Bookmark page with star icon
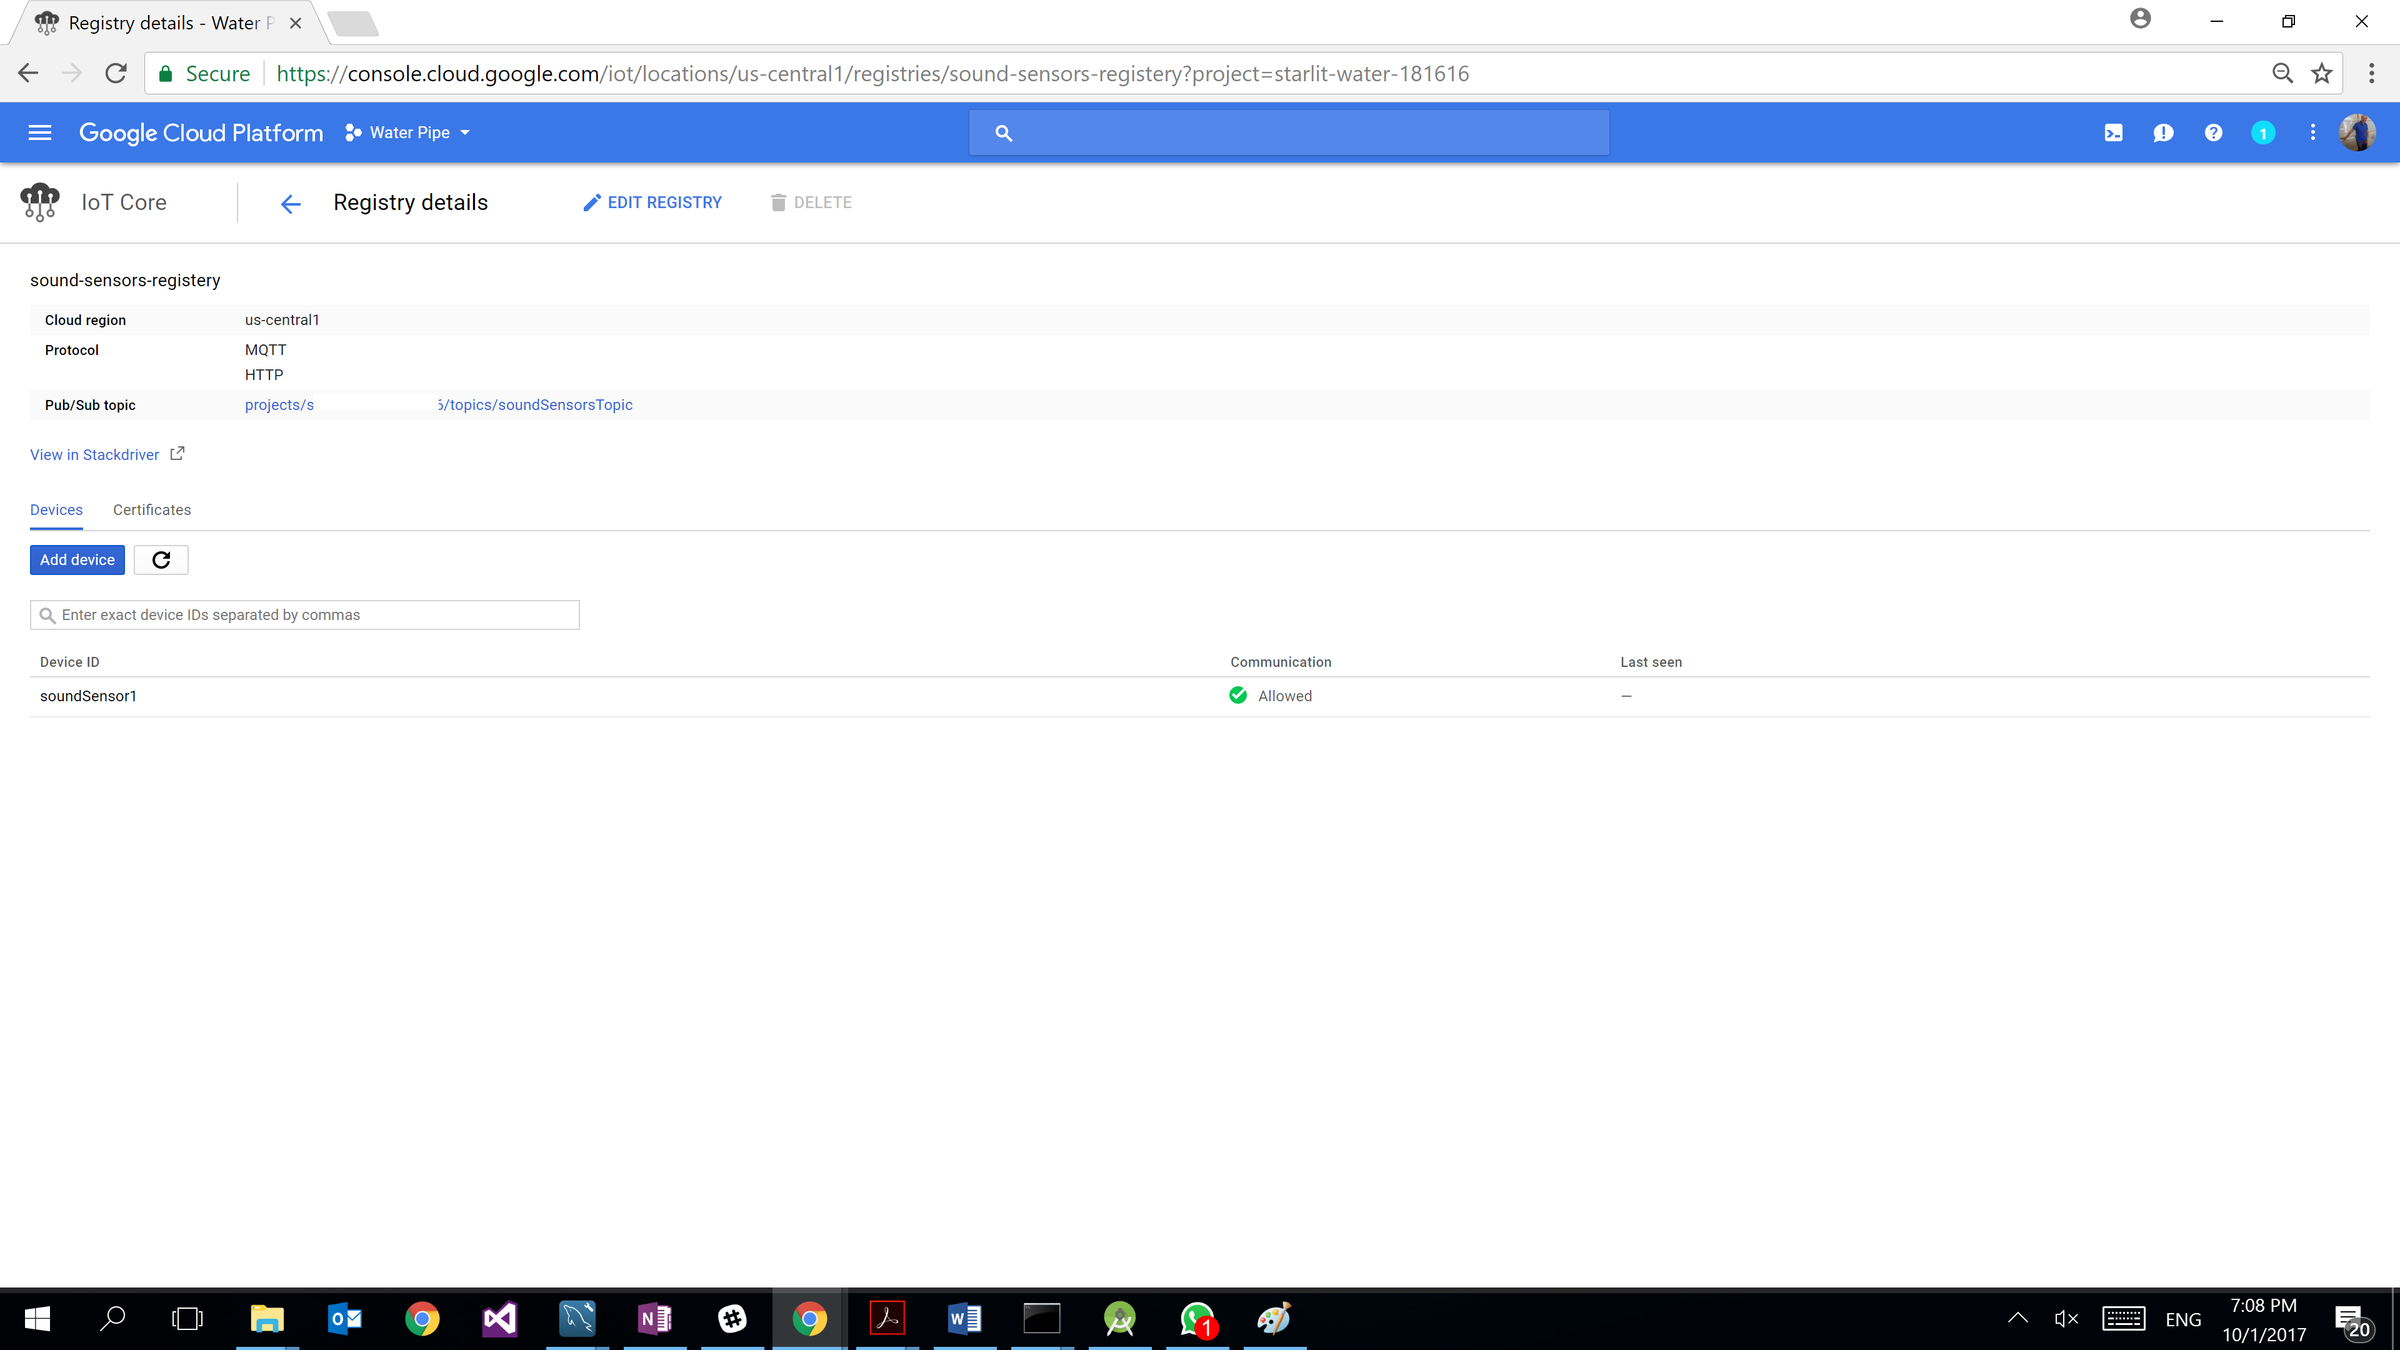Screen dimensions: 2400x1350 [x=2322, y=74]
